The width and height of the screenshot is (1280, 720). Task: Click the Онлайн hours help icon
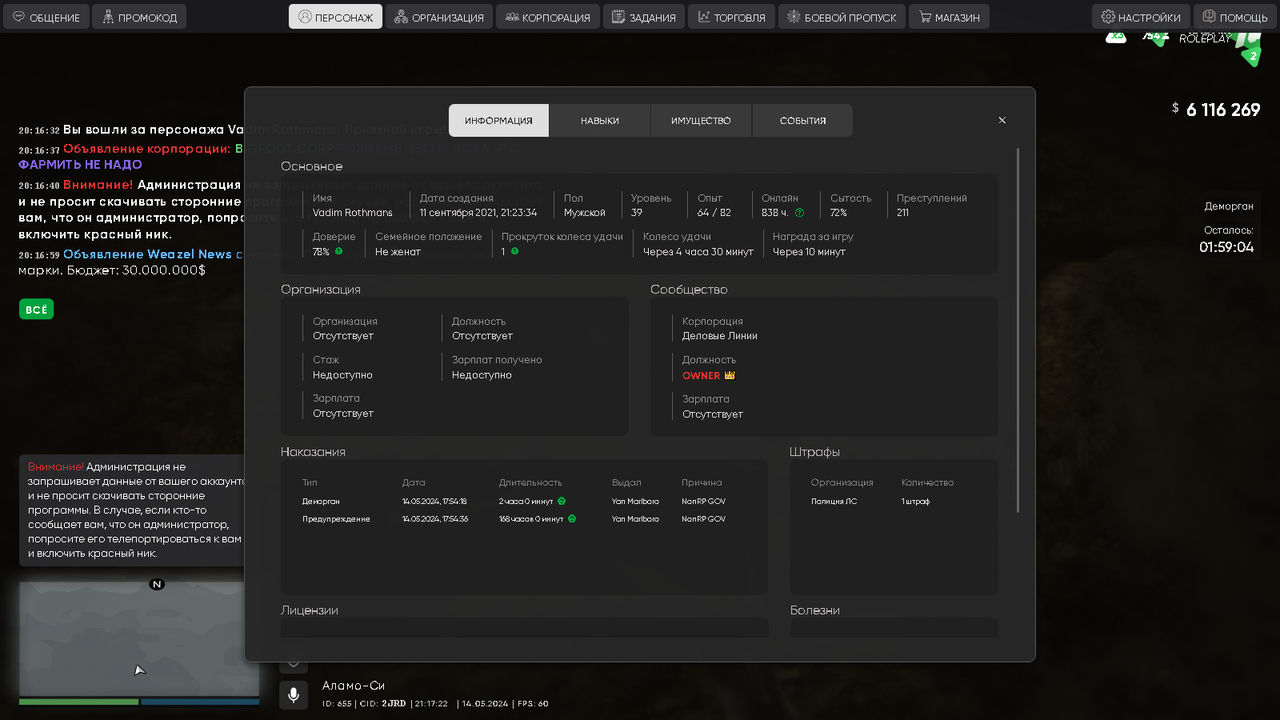[799, 212]
